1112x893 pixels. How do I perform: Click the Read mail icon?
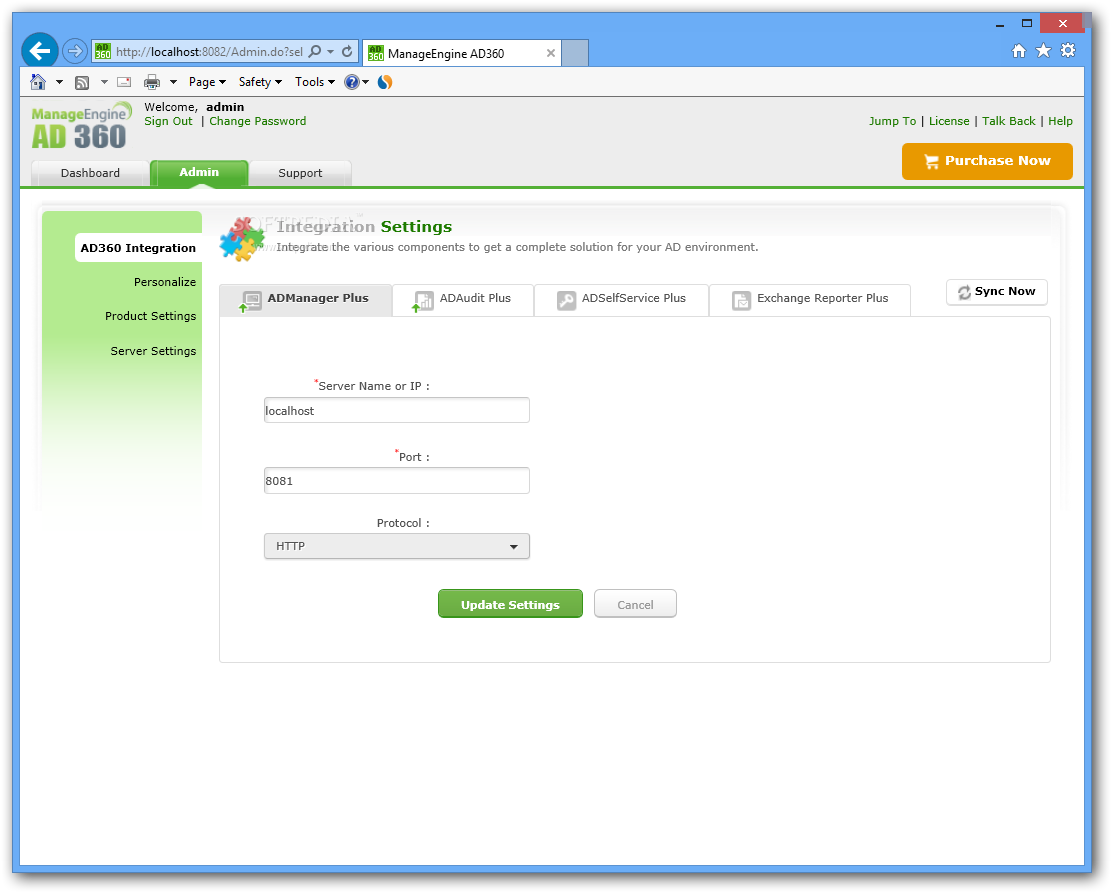[124, 82]
